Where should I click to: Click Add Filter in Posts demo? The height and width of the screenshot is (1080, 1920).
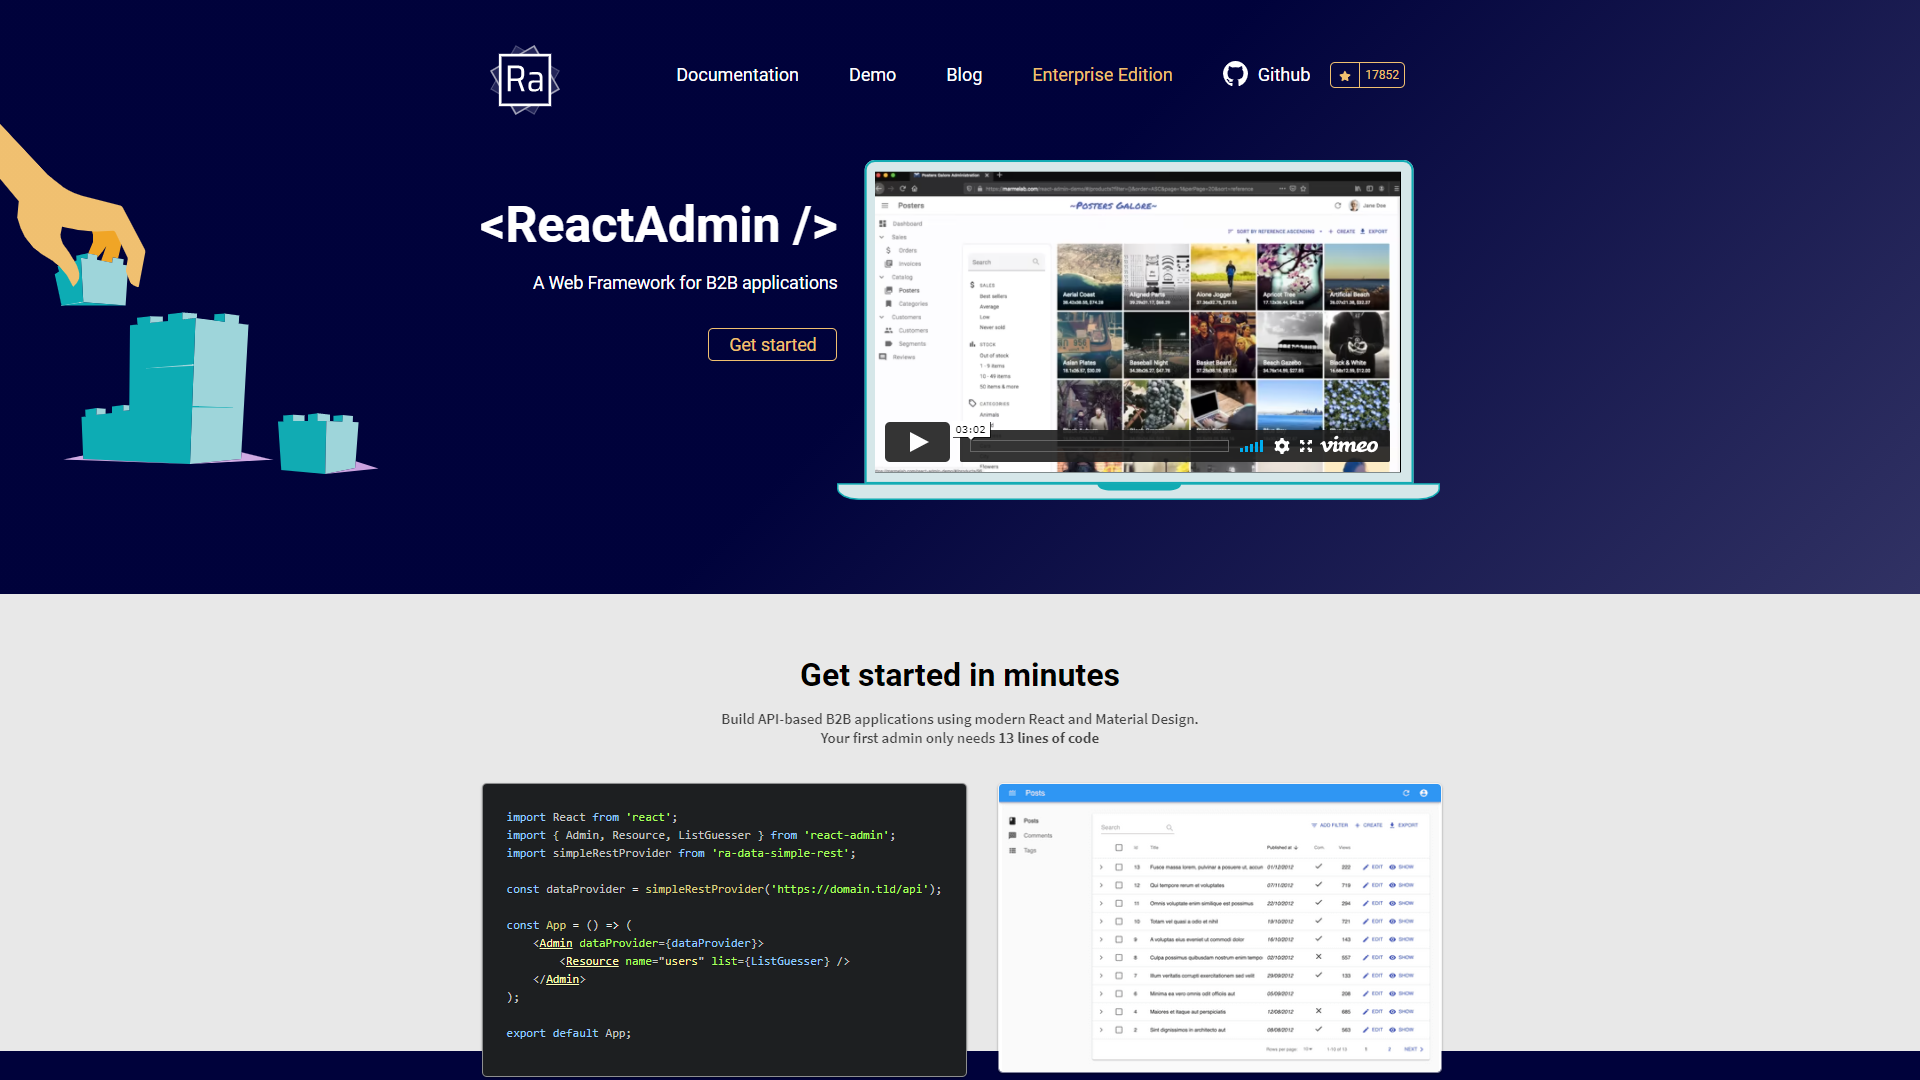tap(1330, 825)
